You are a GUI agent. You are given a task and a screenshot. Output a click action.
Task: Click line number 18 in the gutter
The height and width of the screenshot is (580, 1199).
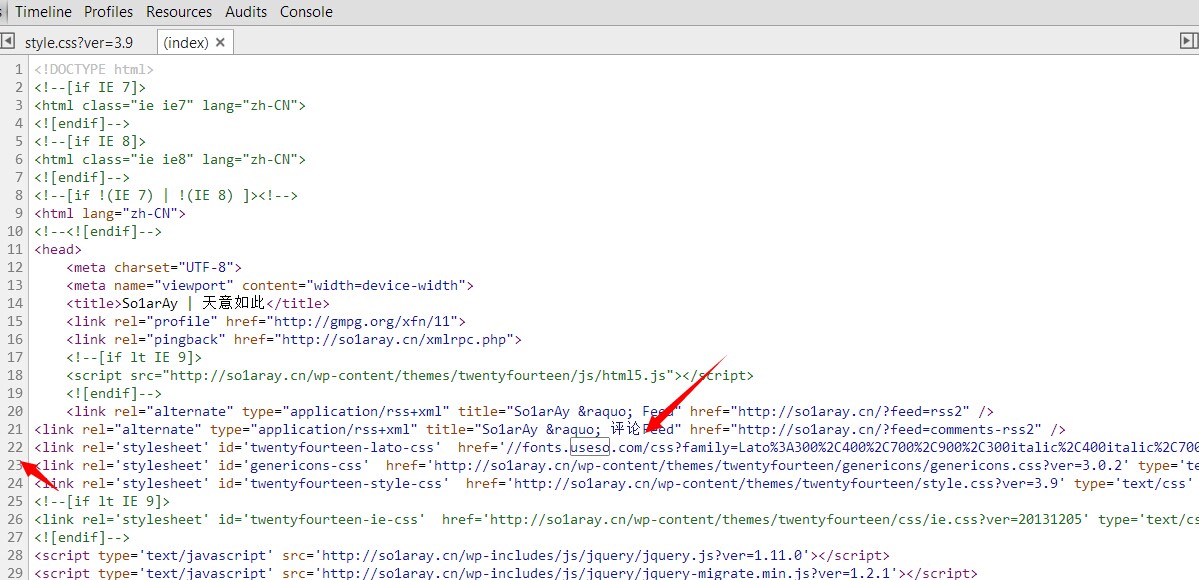[x=15, y=376]
